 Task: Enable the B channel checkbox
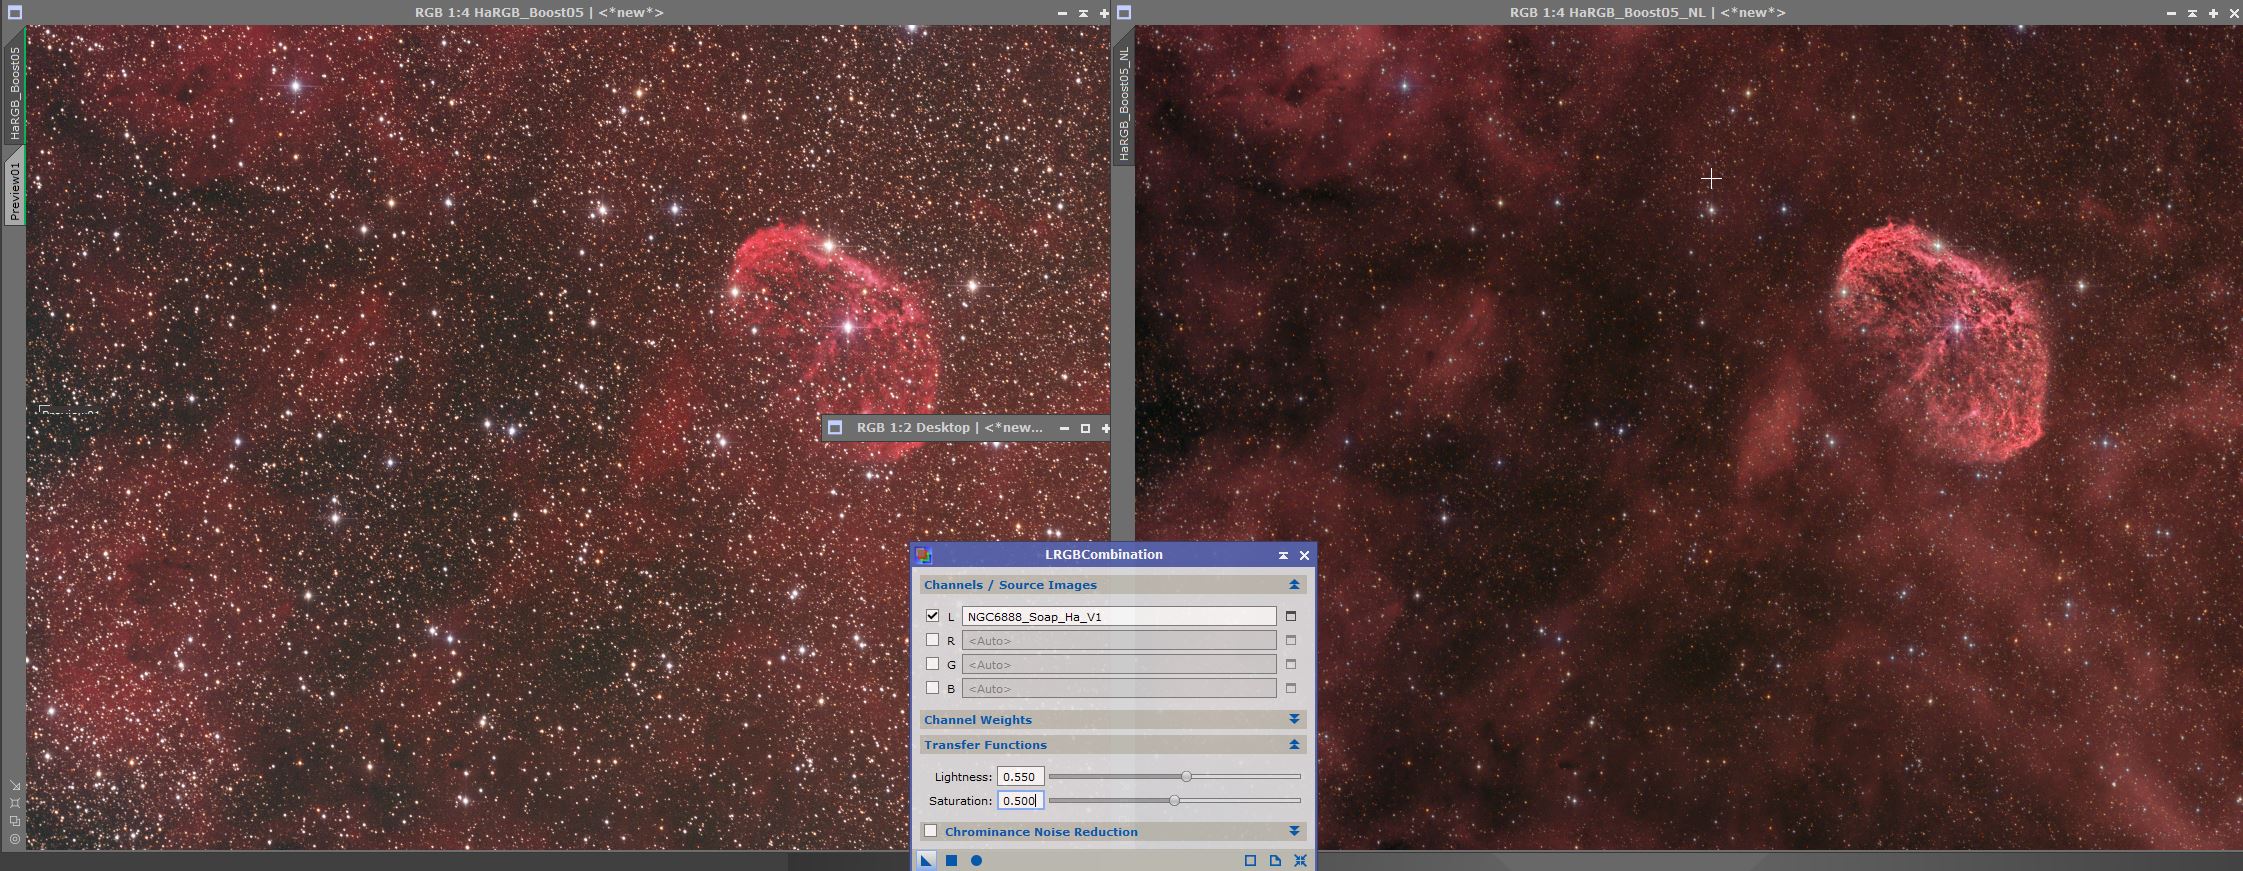pyautogui.click(x=932, y=688)
